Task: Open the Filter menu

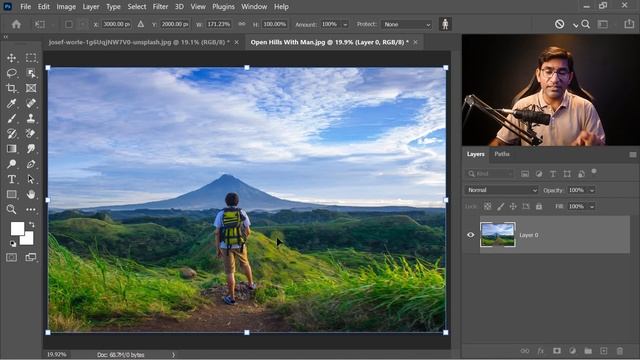Action: tap(160, 7)
